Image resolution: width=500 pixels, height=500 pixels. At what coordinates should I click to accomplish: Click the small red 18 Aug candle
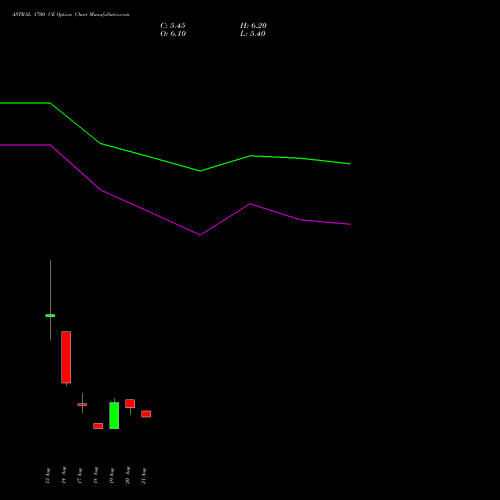pyautogui.click(x=98, y=426)
